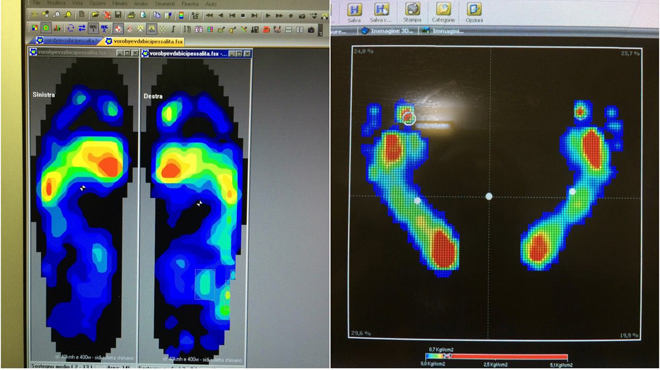660x370 pixels.
Task: Click the camera snapshot icon in second toolbar
Action: [311, 29]
